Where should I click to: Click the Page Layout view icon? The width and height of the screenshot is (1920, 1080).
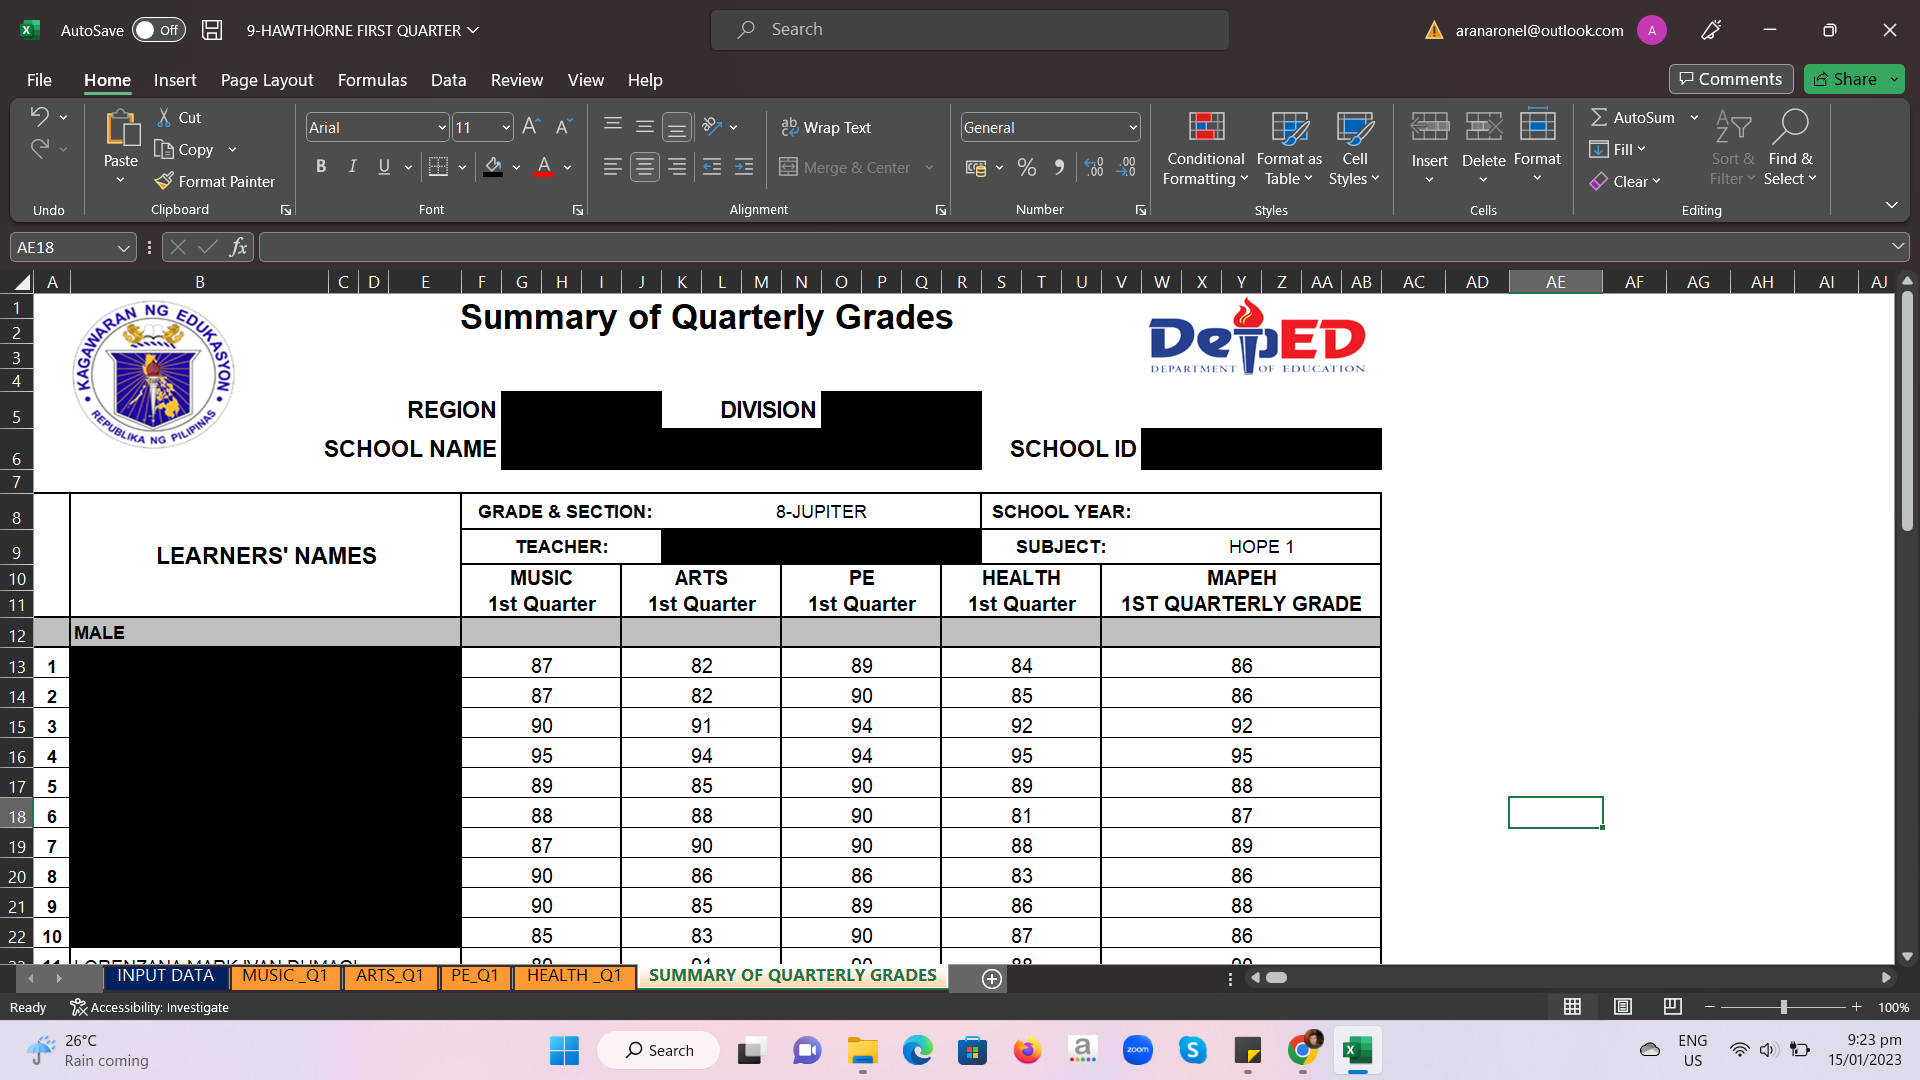pos(1623,1007)
